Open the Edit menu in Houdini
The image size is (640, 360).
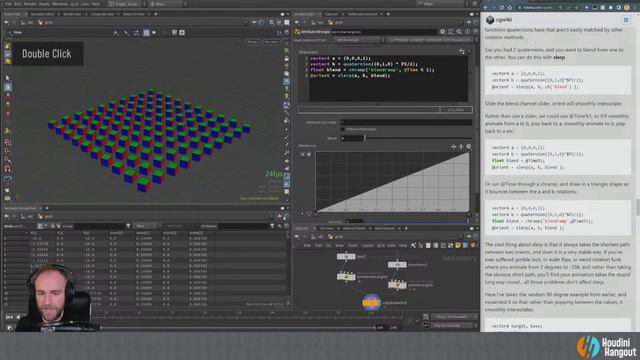(18, 4)
